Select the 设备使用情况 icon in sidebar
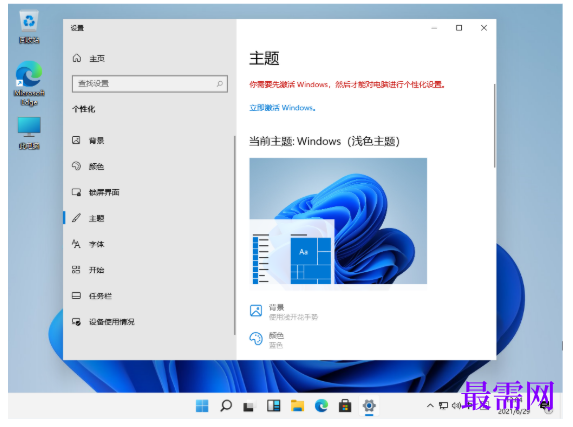The width and height of the screenshot is (573, 427). (76, 321)
